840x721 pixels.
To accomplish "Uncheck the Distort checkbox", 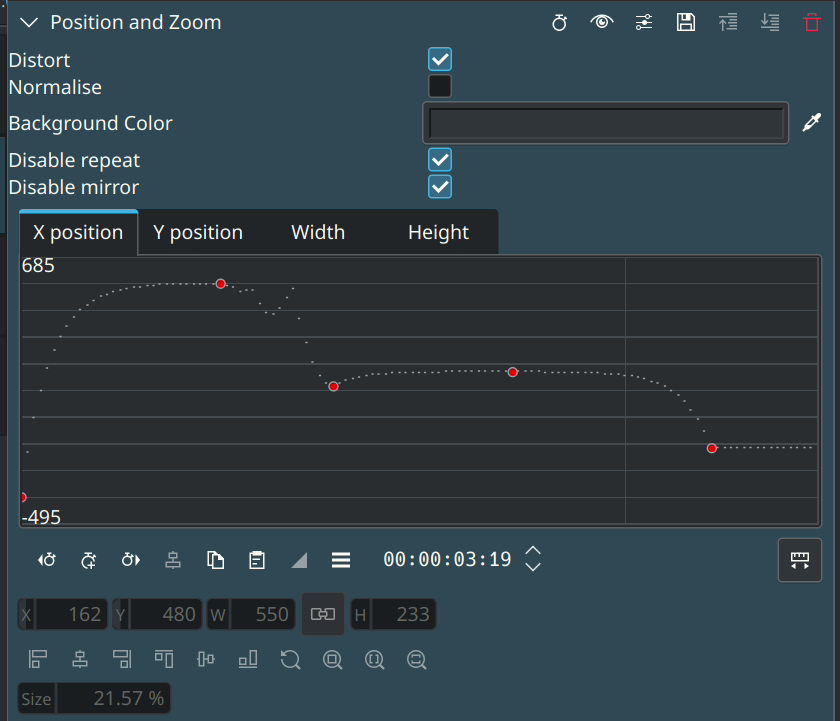I will (440, 59).
